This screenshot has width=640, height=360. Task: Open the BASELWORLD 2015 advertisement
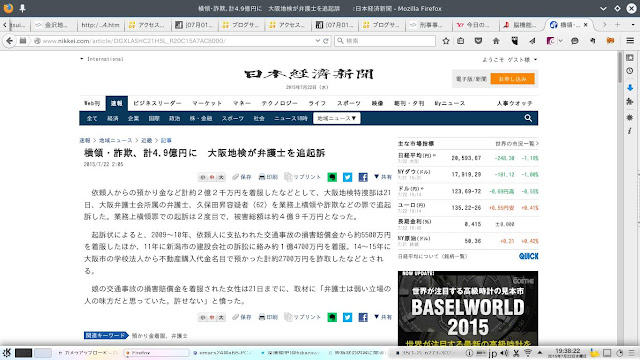[468, 308]
